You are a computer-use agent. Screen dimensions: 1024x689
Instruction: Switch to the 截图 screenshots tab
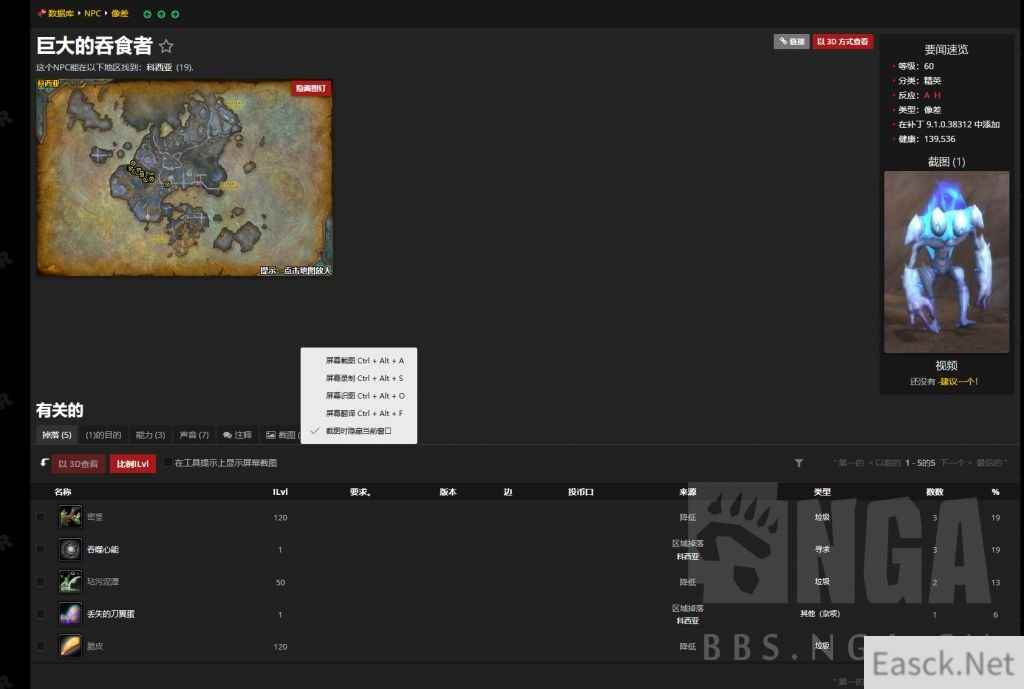click(281, 435)
